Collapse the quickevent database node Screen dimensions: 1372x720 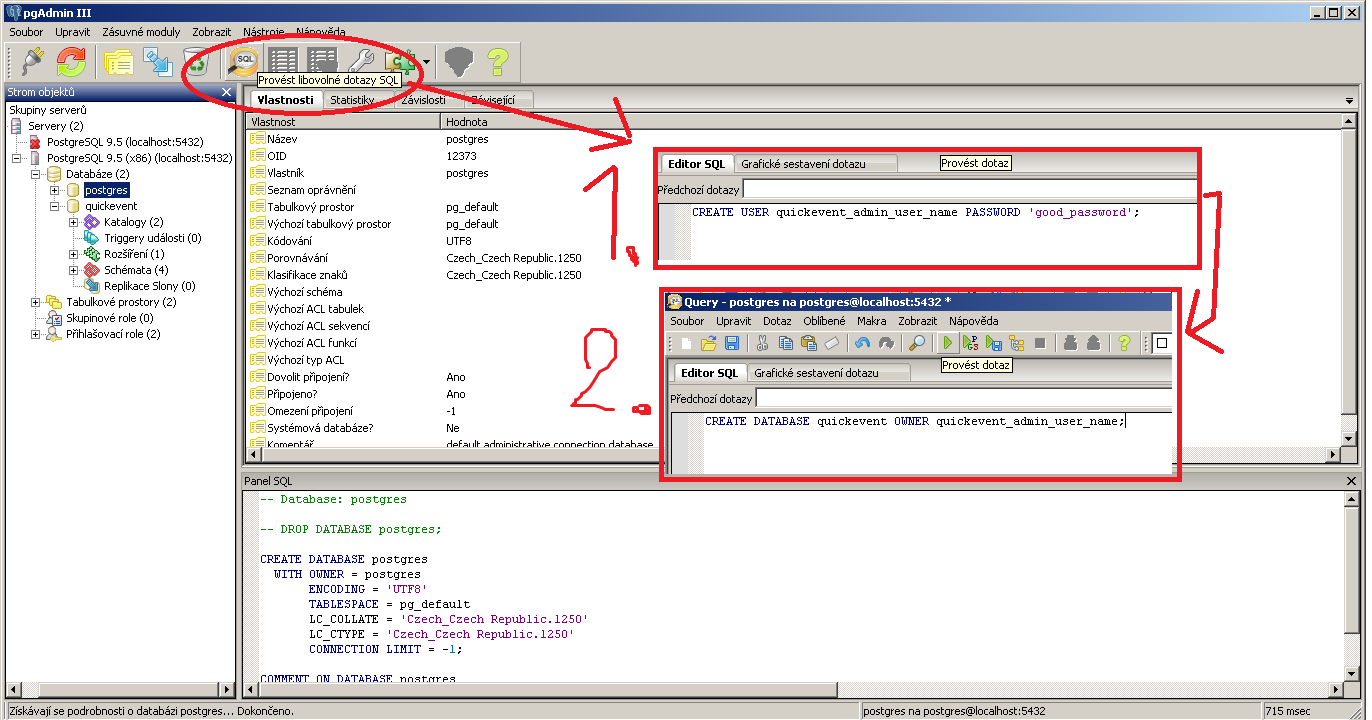click(54, 206)
